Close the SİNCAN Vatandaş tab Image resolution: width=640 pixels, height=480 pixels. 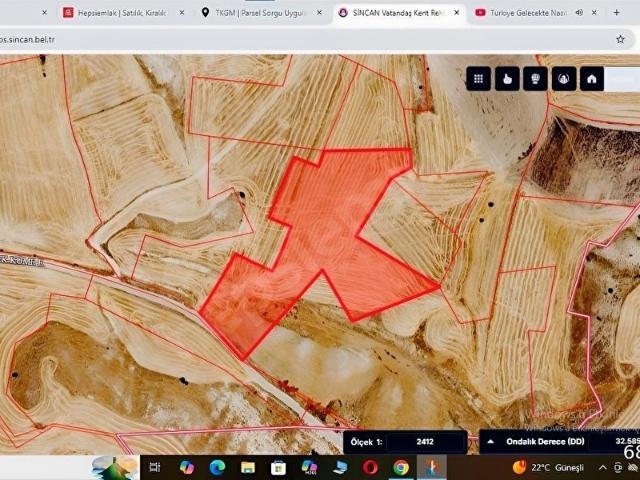(457, 13)
